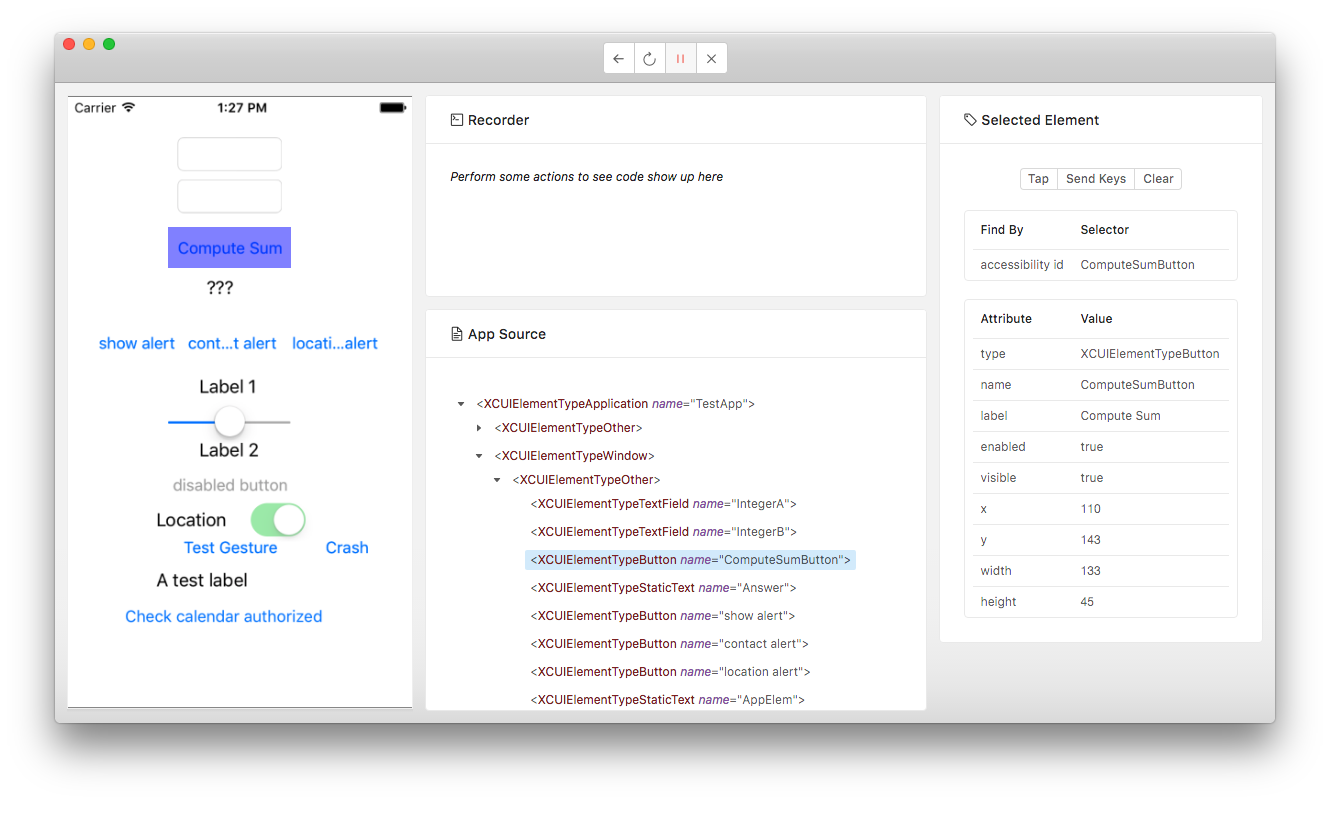Click Test Gesture in the app preview

click(230, 547)
